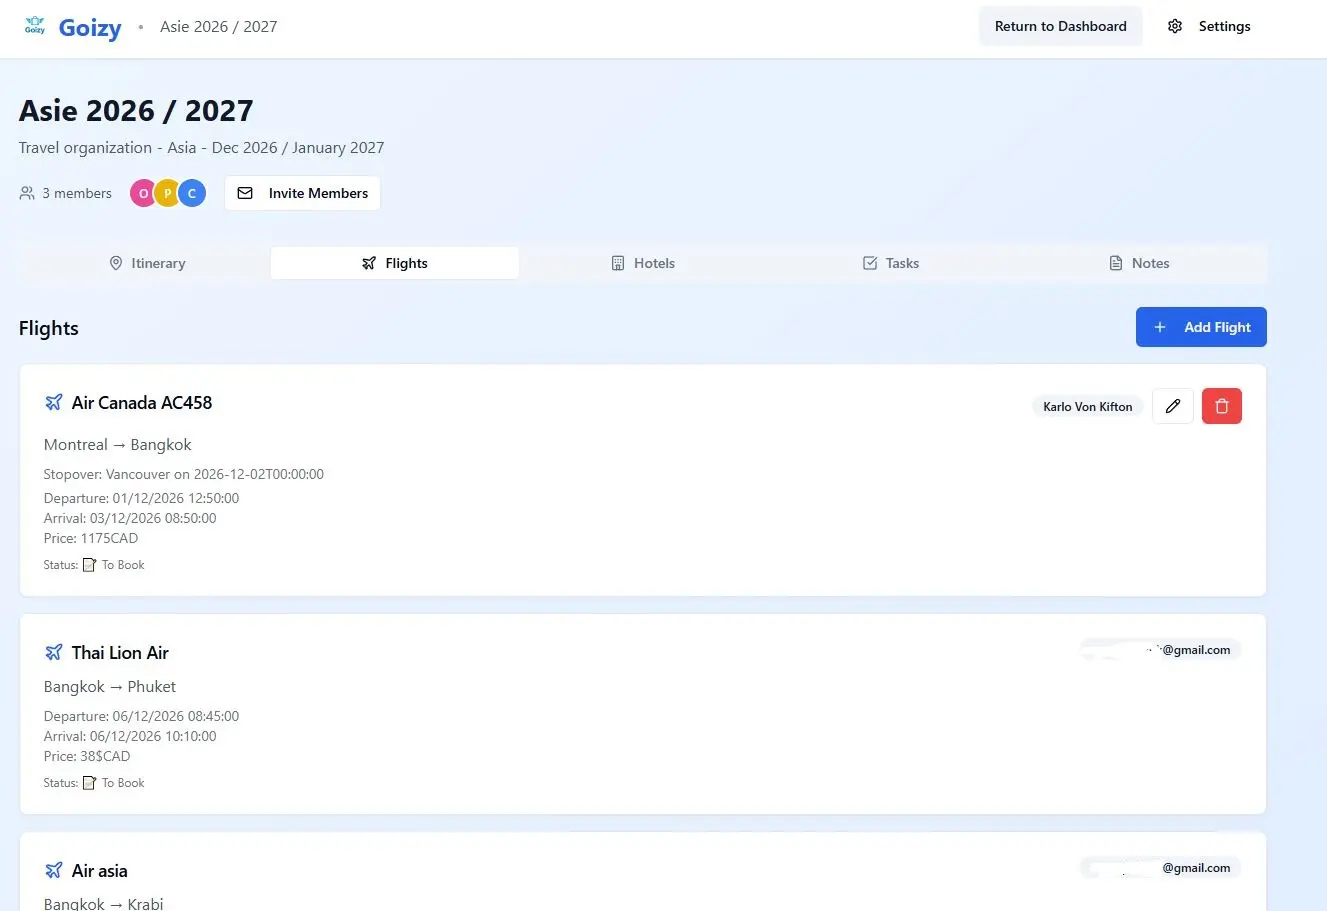Click To Book status icon for Air Canada
Viewport: 1327px width, 911px height.
90,565
